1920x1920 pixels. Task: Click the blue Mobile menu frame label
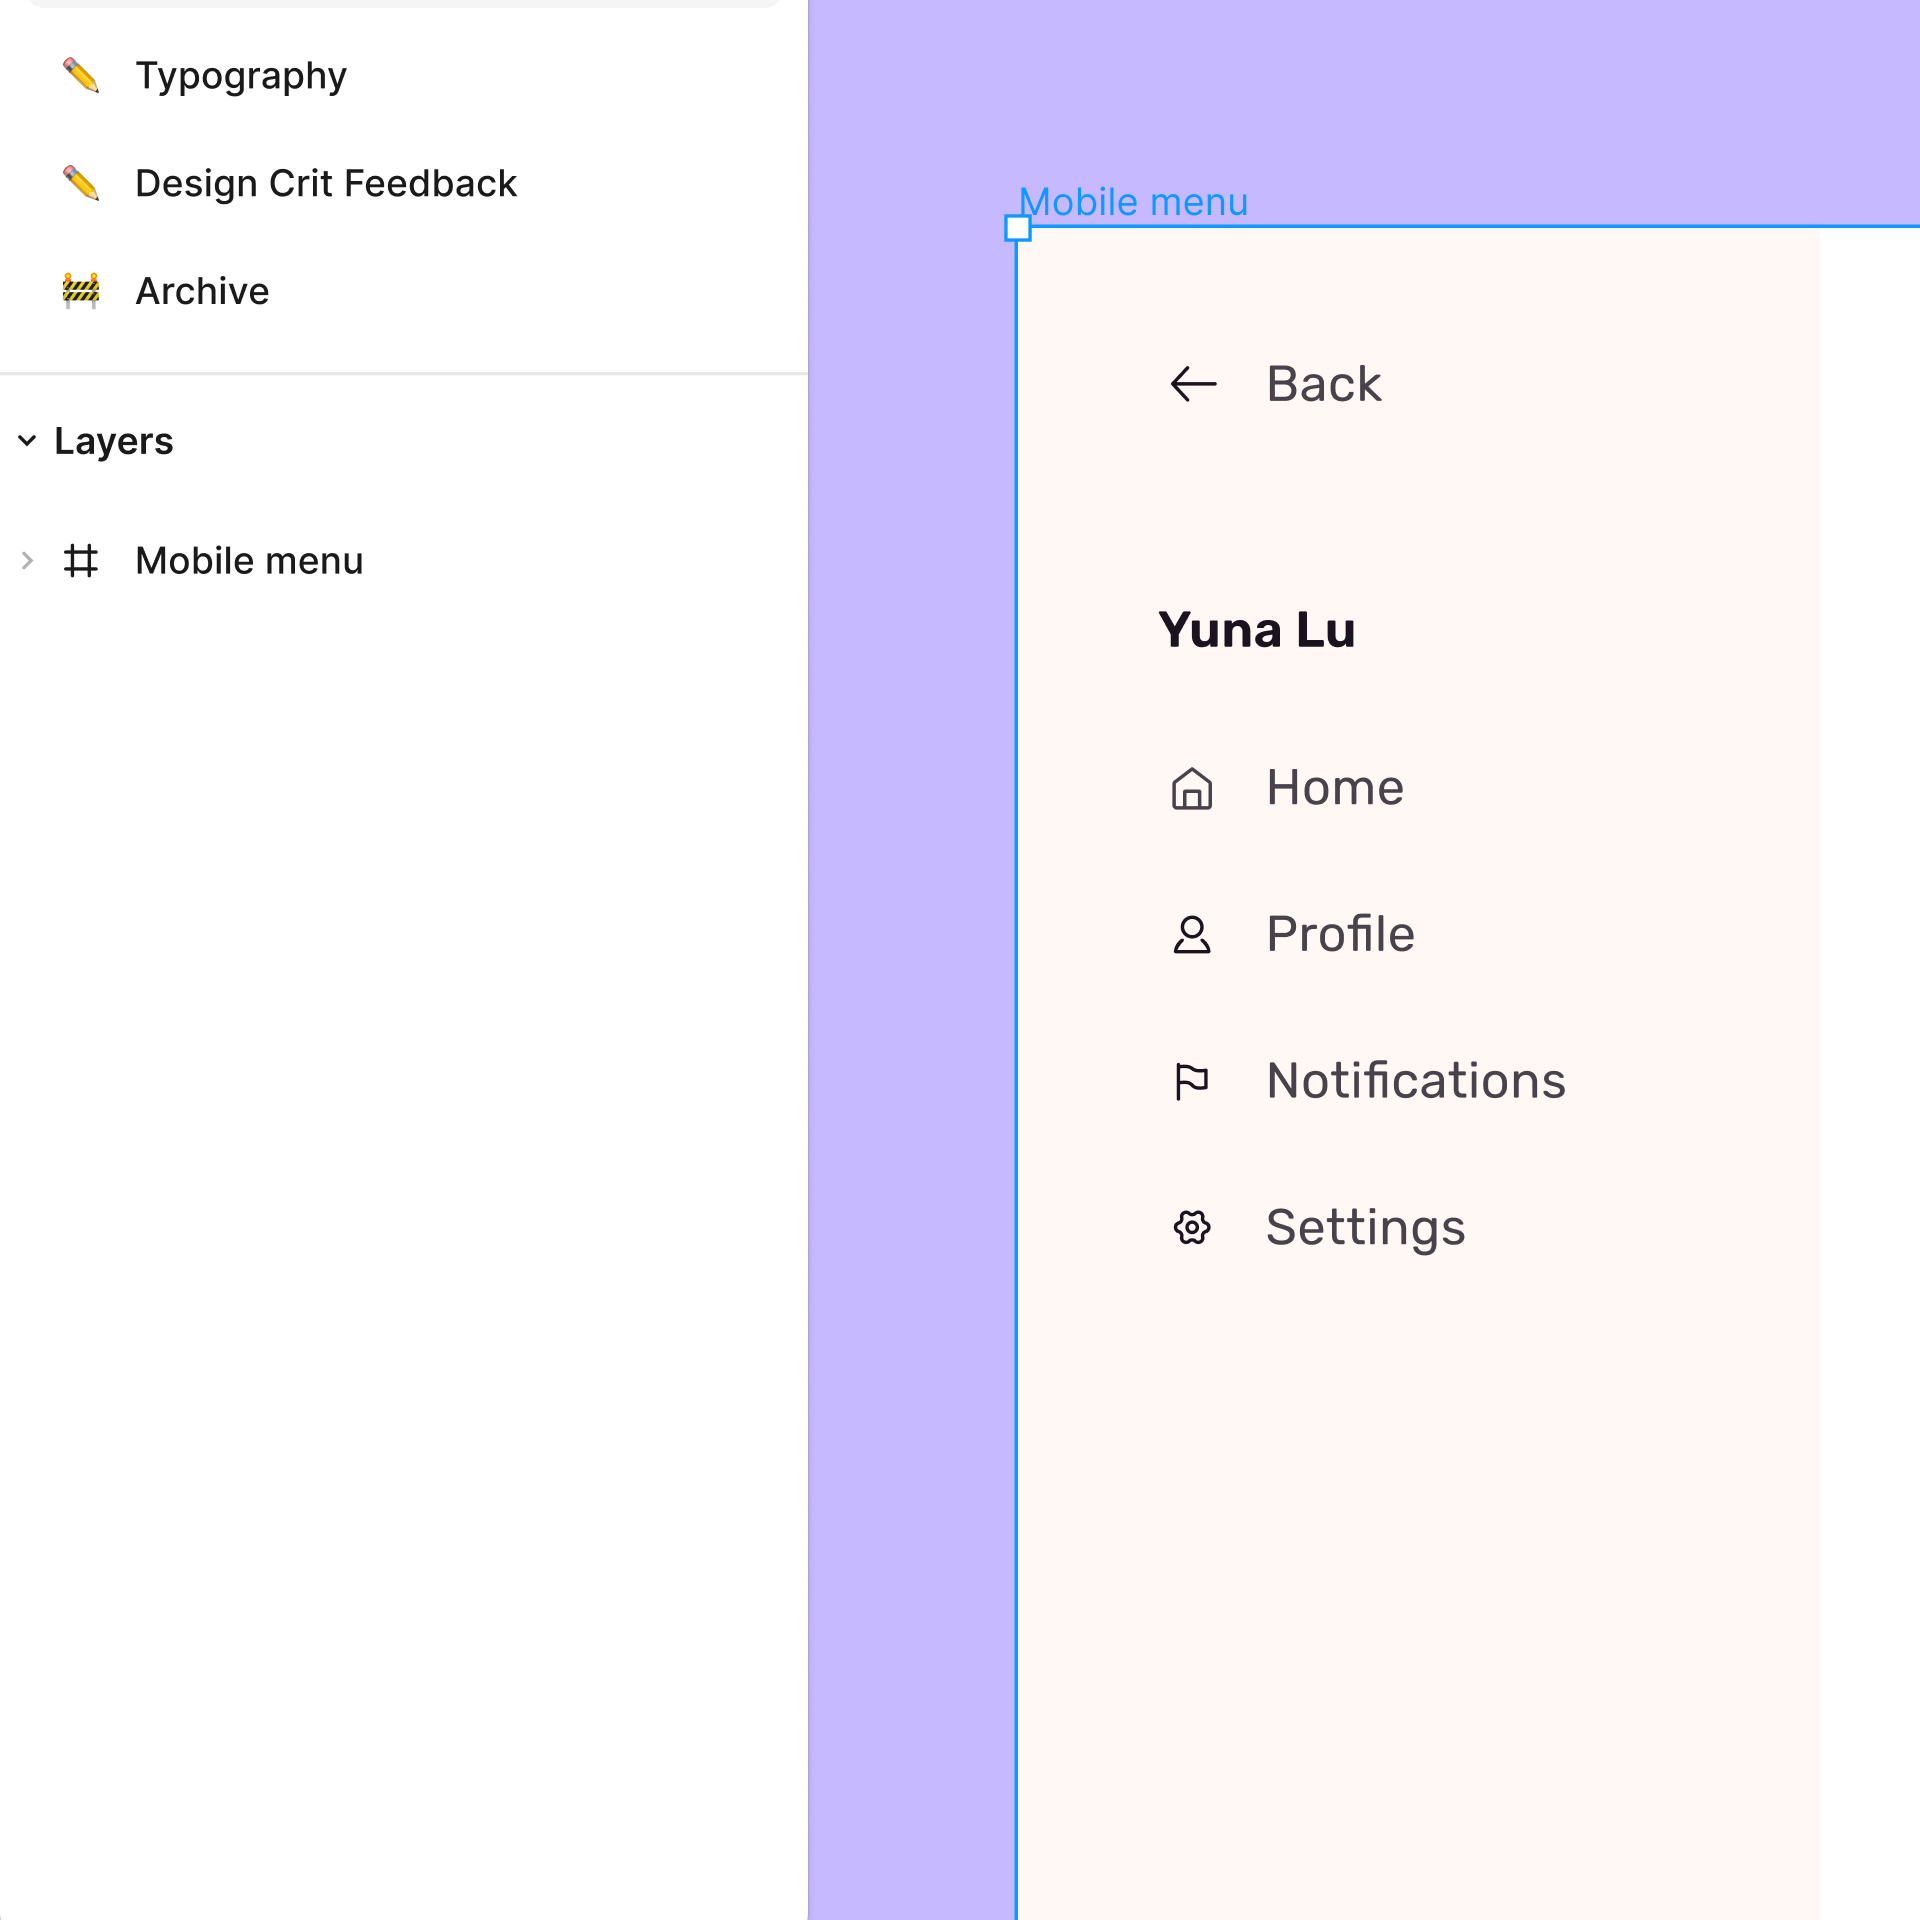click(1133, 202)
